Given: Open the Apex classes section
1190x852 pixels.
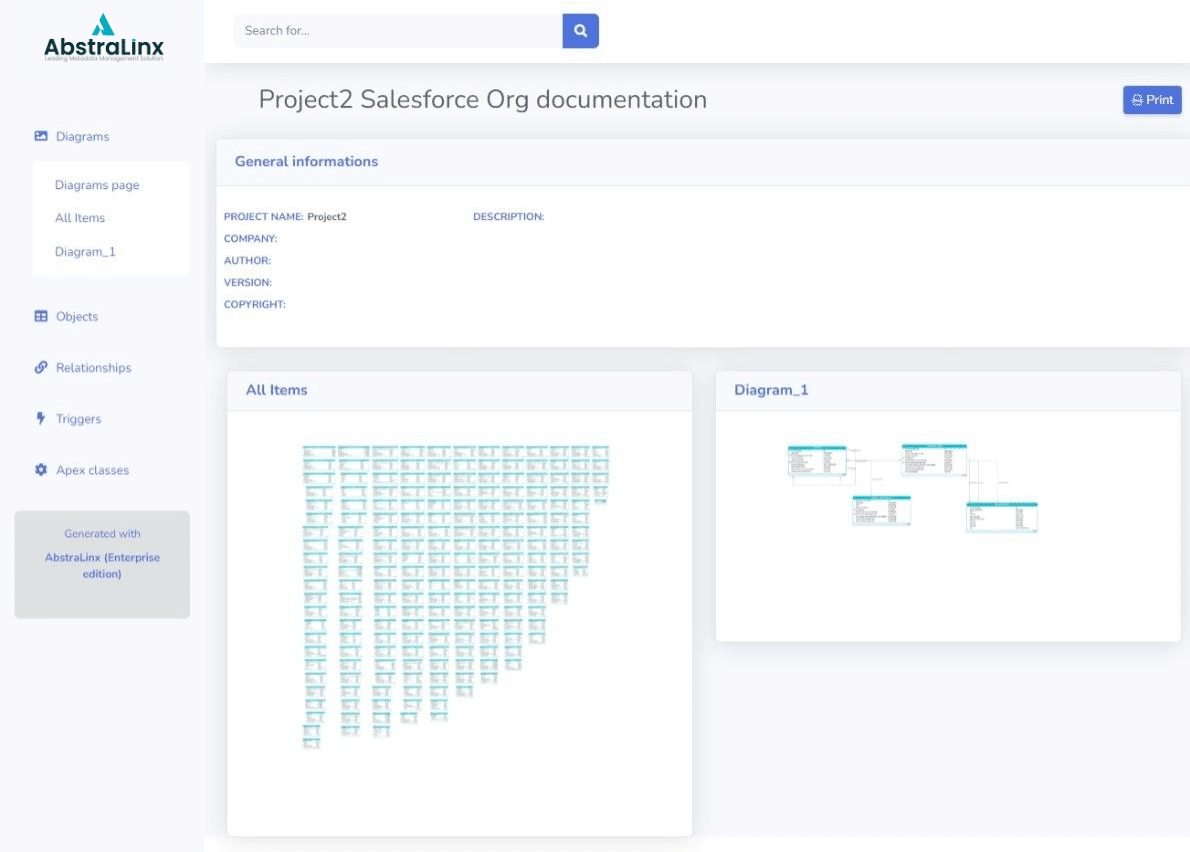Looking at the screenshot, I should 92,470.
